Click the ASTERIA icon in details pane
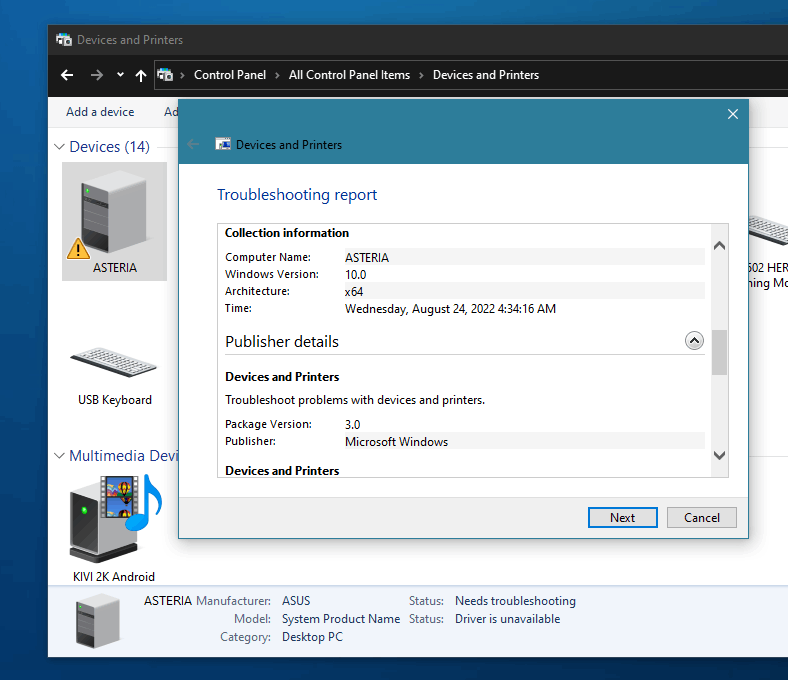The width and height of the screenshot is (788, 680). tap(97, 621)
